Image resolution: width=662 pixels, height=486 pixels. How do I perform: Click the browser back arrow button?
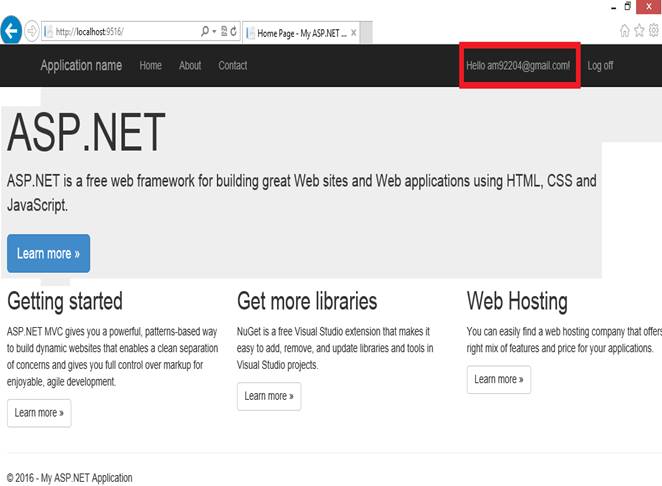point(11,30)
